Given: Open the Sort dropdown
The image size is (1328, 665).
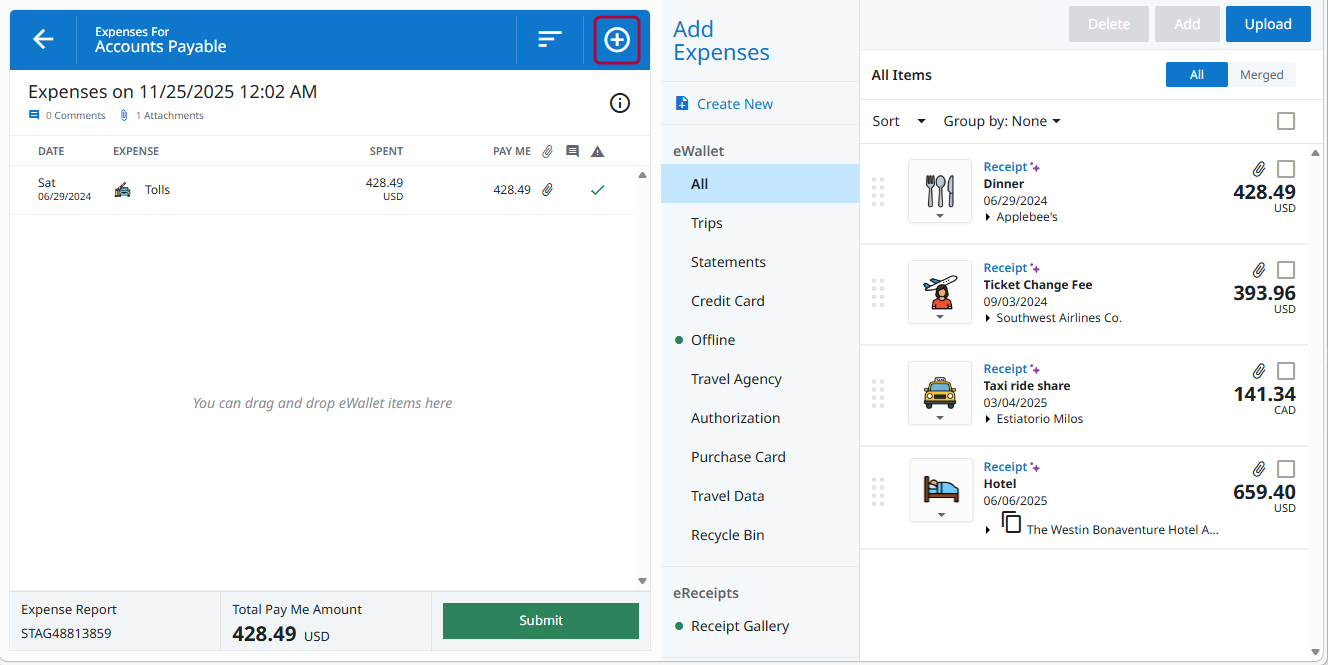Looking at the screenshot, I should tap(897, 121).
